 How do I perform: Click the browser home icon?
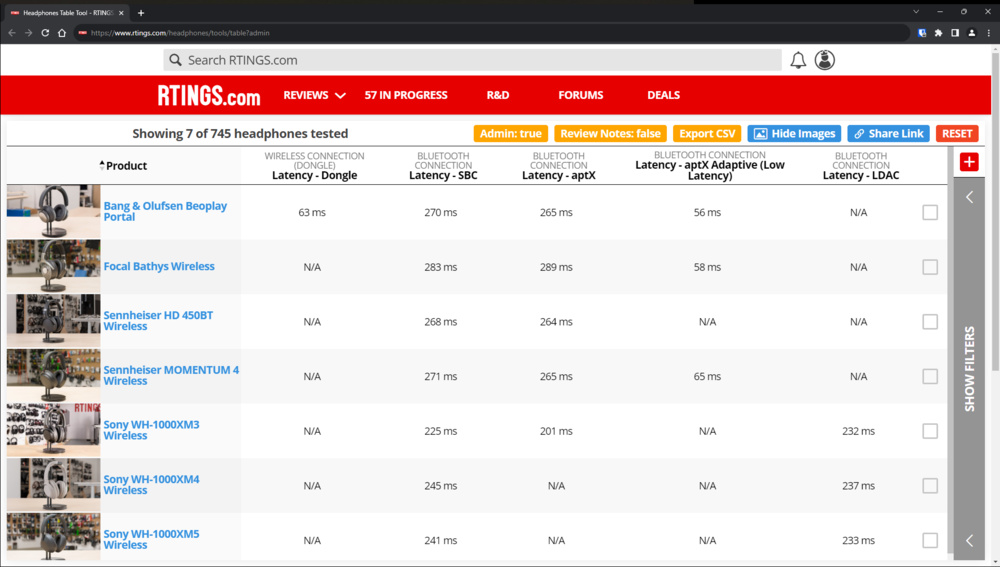point(62,33)
